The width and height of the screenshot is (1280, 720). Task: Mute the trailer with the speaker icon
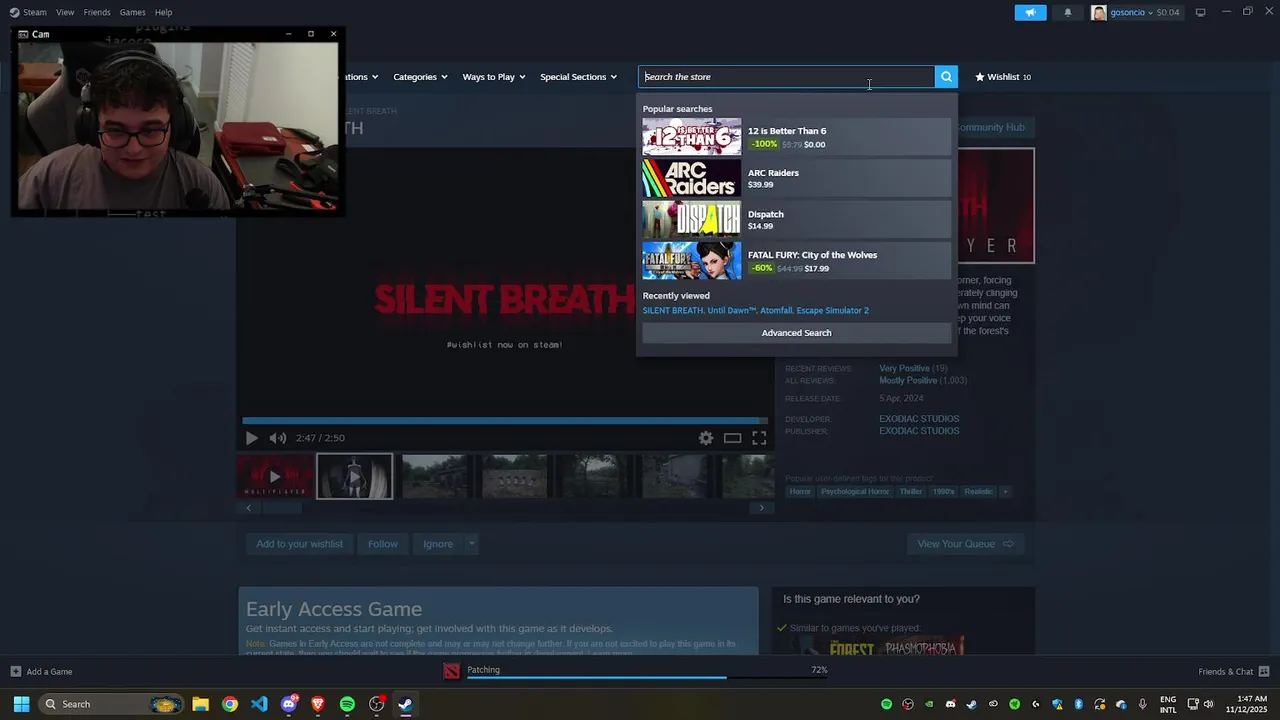click(277, 438)
